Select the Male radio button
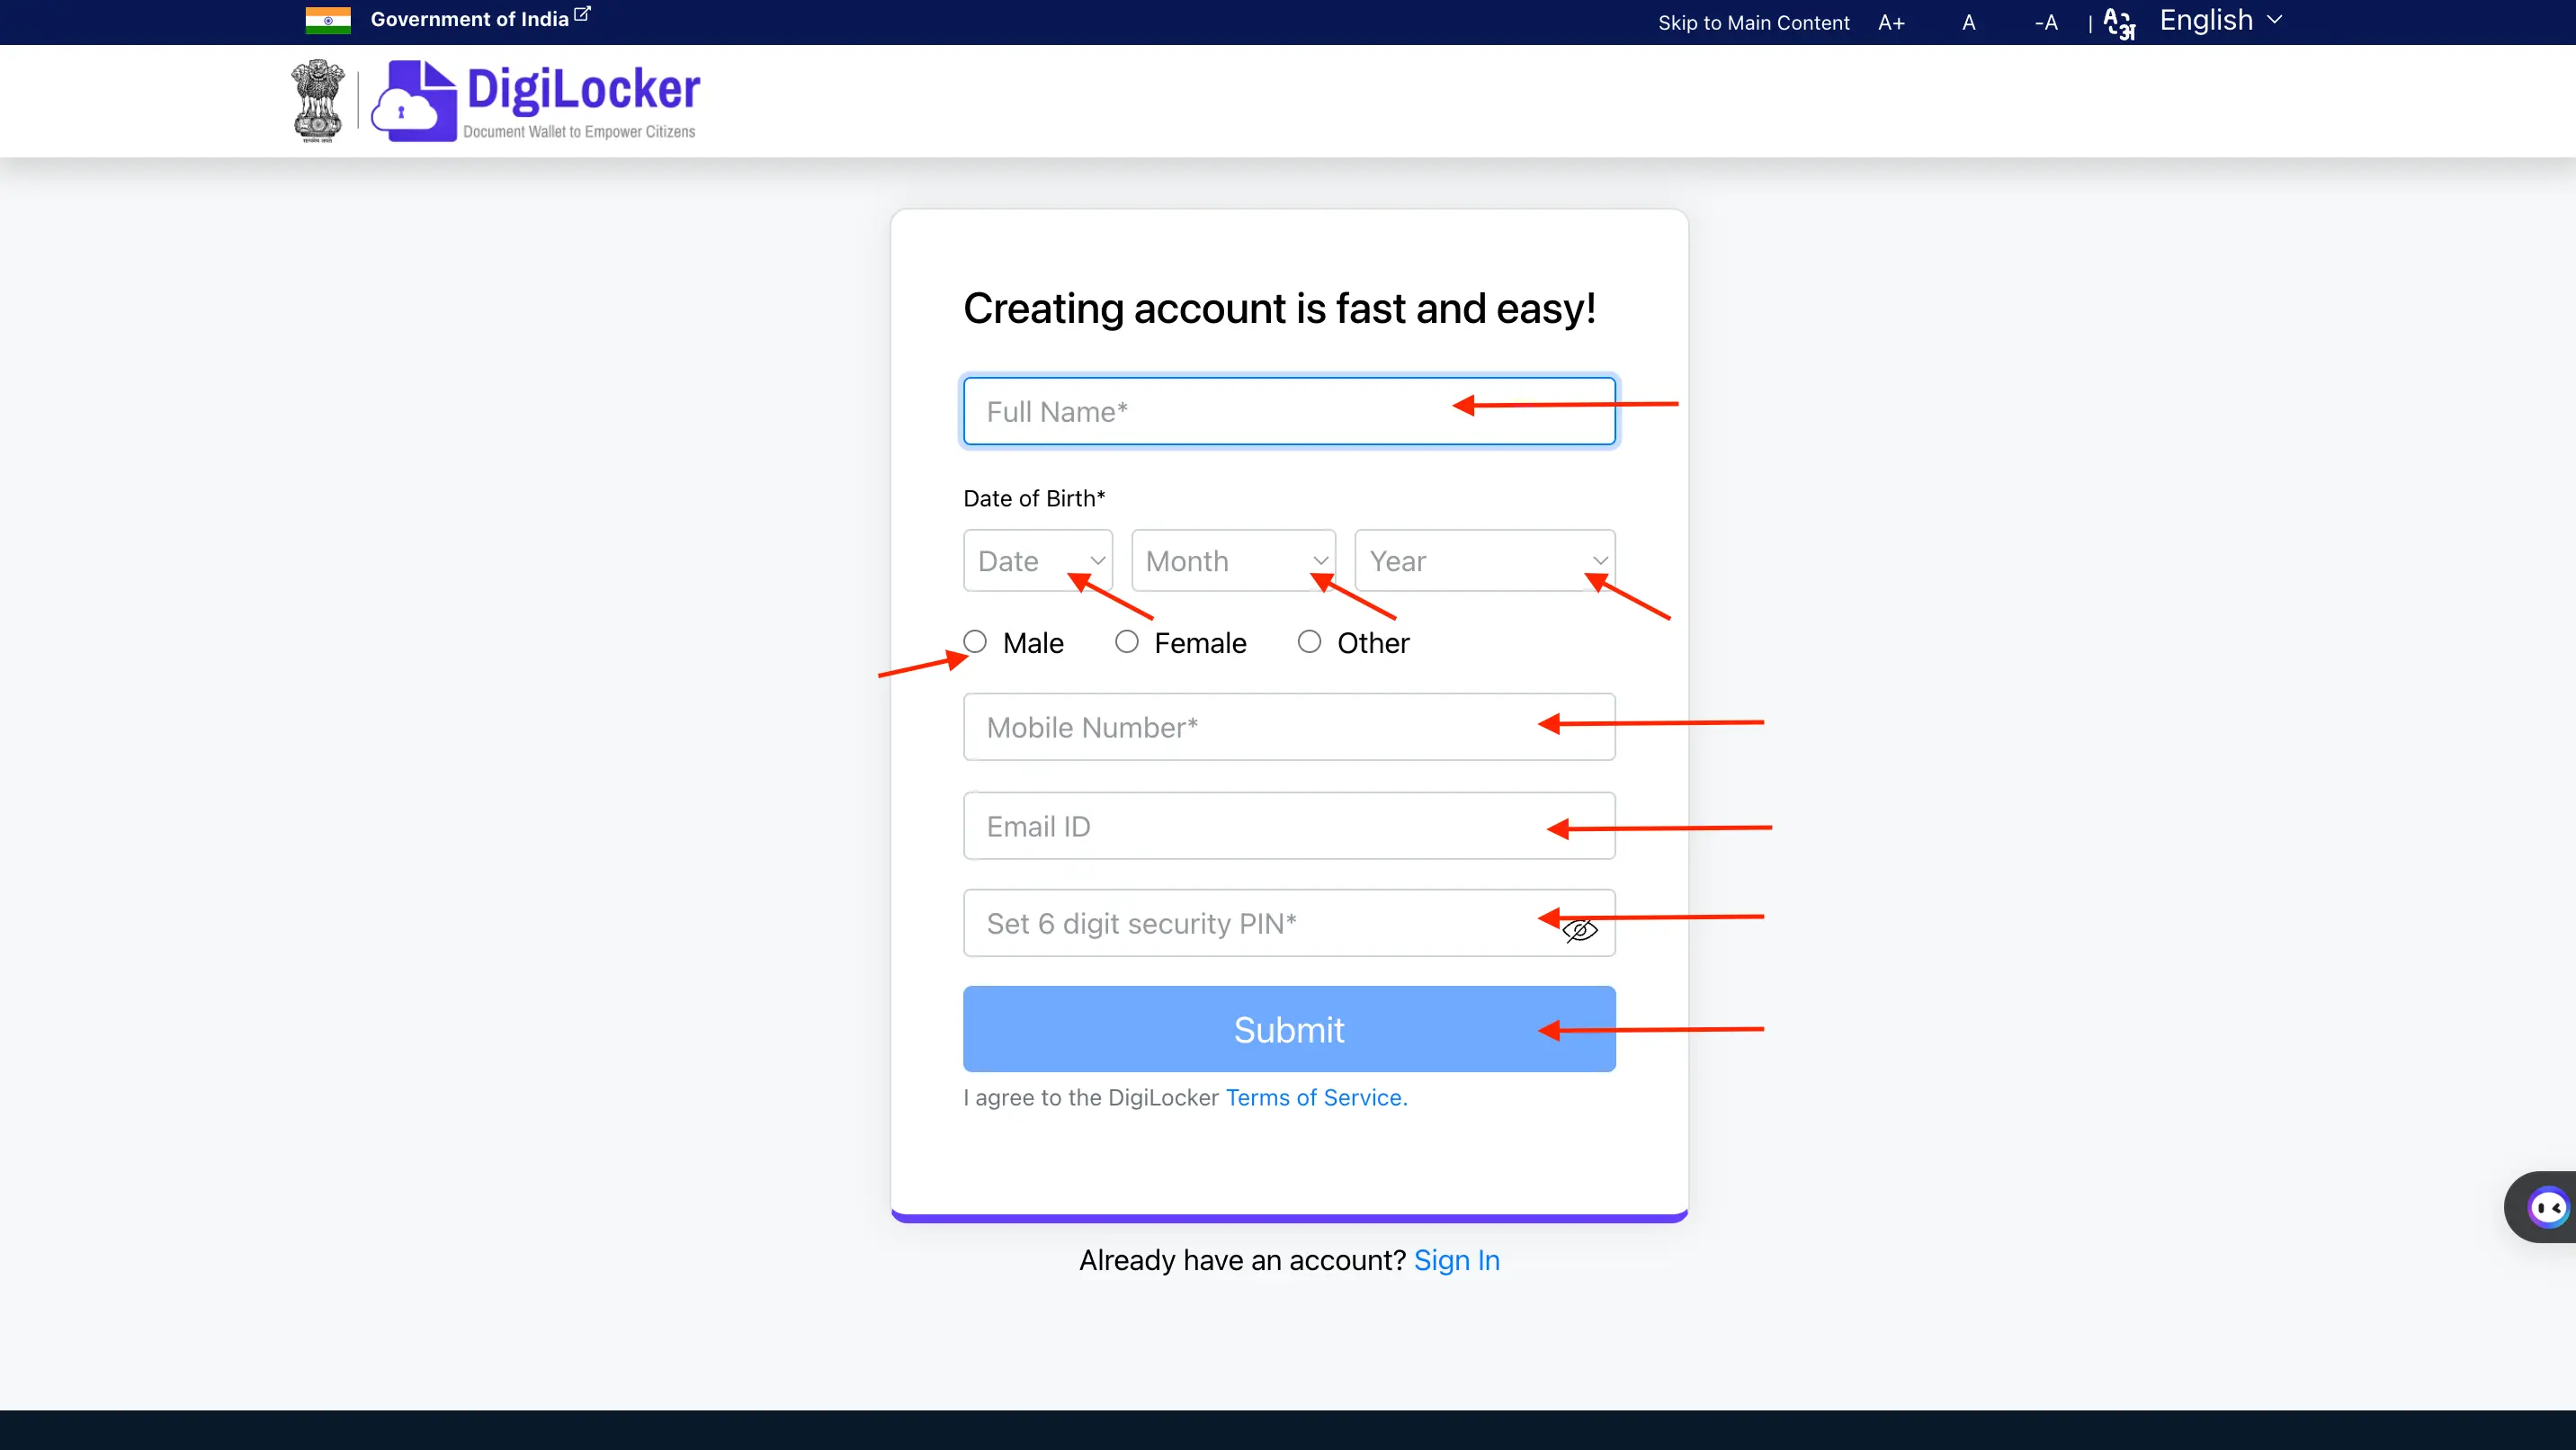This screenshot has width=2576, height=1450. click(x=975, y=640)
